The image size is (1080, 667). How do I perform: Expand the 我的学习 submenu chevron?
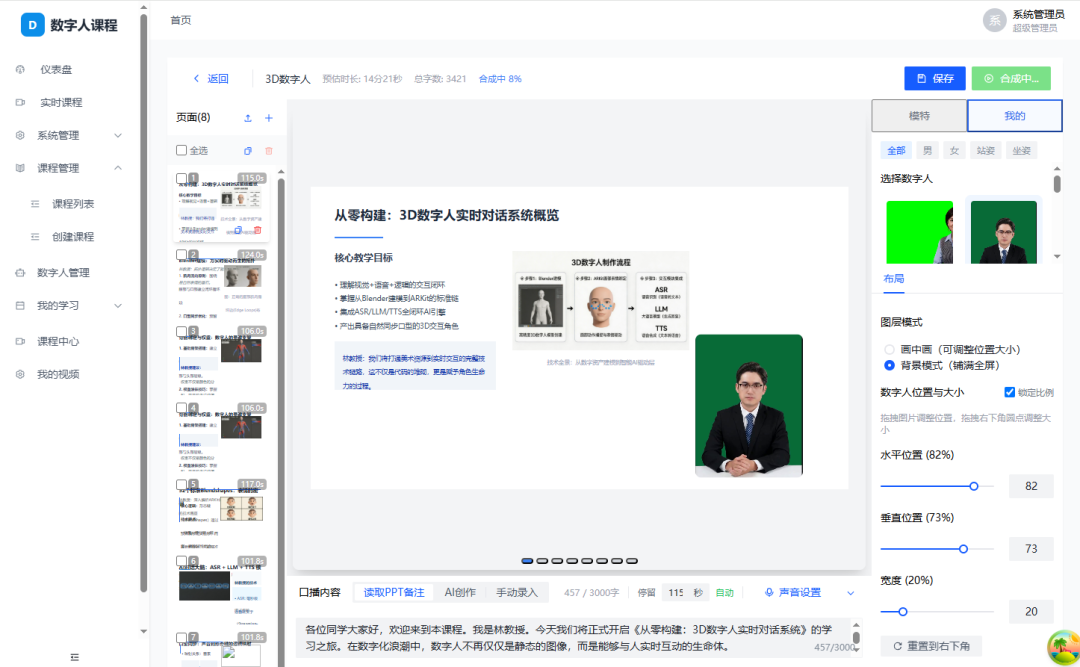point(118,306)
